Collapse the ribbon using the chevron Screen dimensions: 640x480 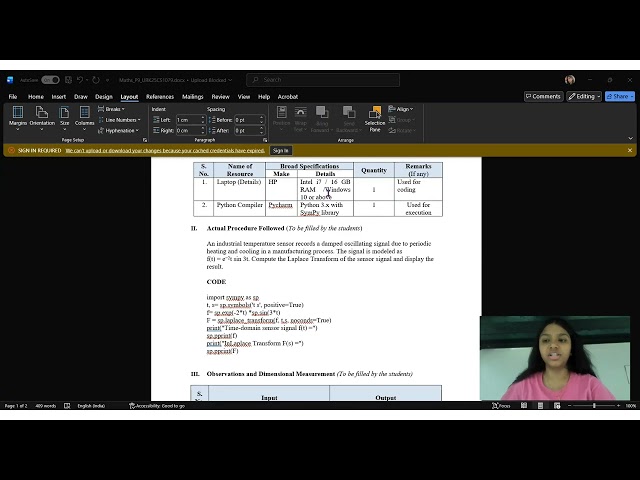point(630,138)
